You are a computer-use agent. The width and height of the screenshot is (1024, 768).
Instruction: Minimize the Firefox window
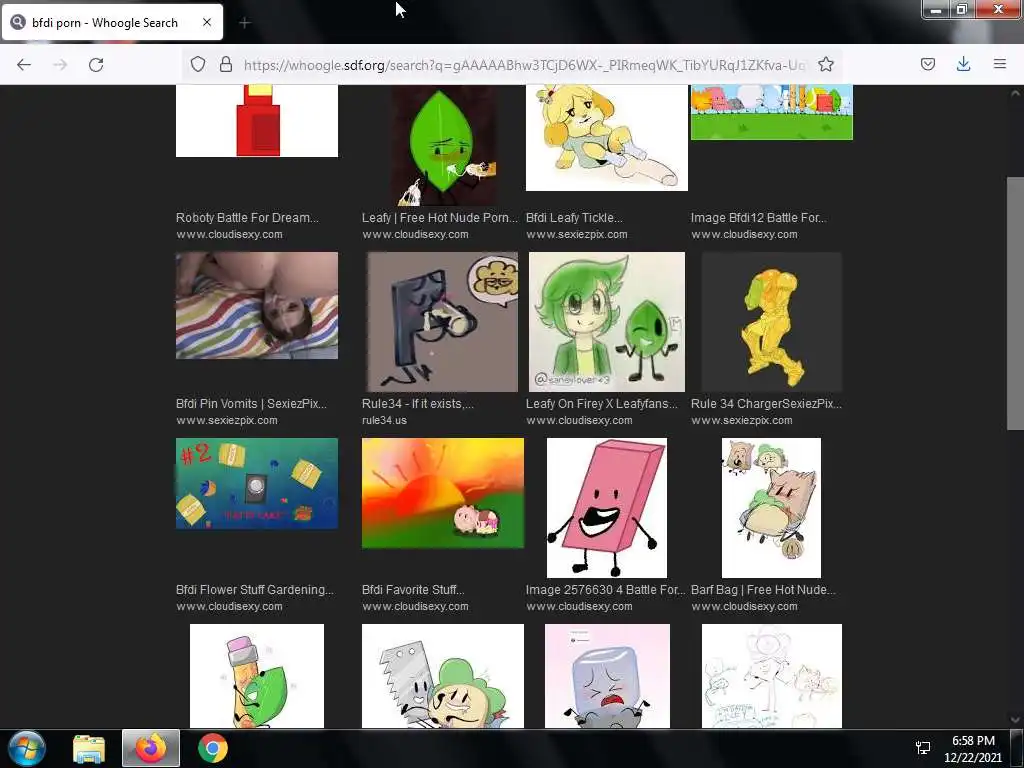(936, 9)
